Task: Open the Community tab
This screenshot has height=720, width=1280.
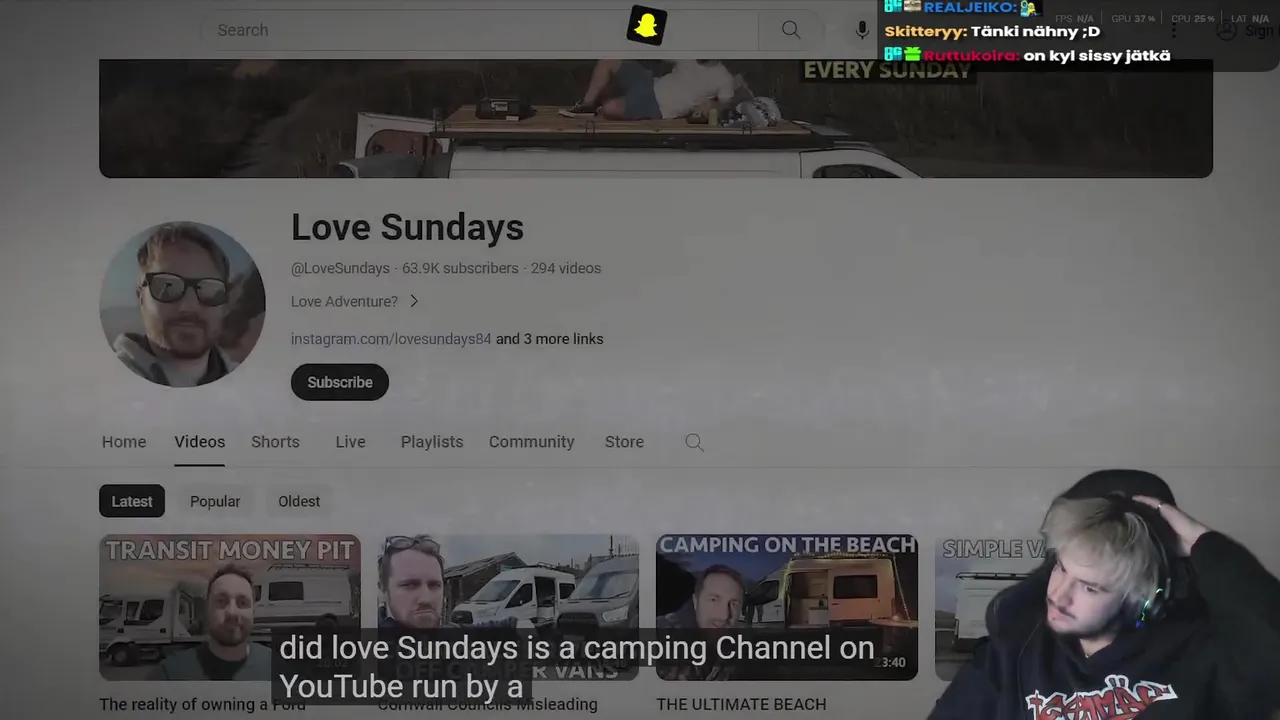Action: 531,442
